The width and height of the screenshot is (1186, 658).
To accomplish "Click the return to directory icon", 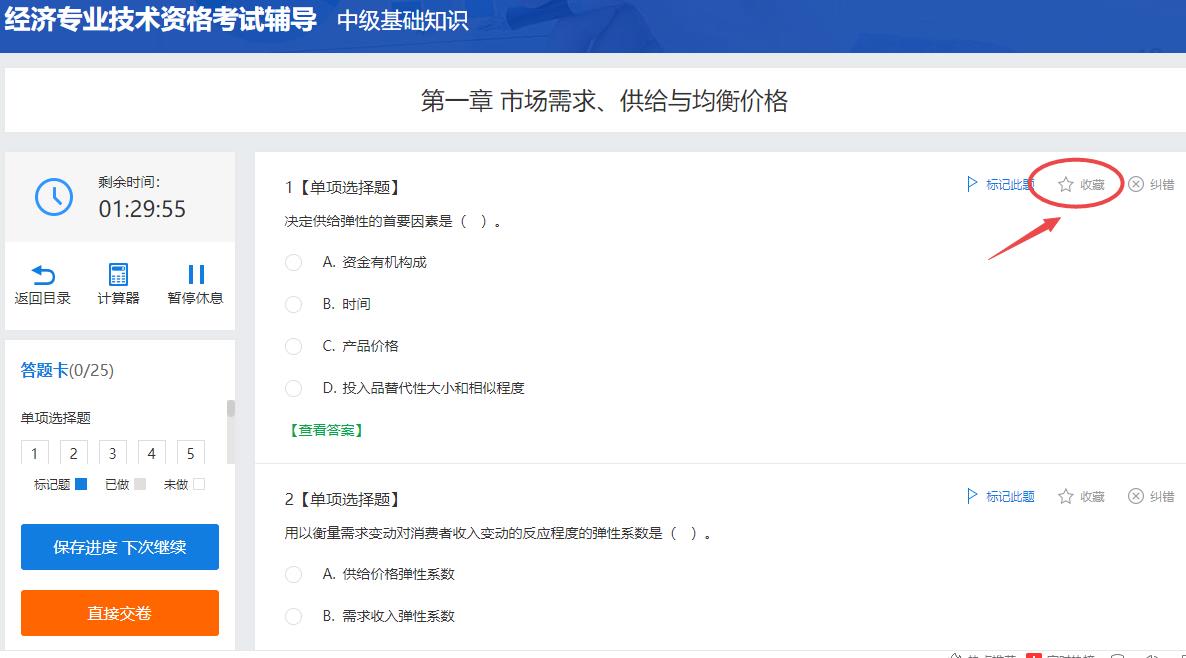I will coord(43,275).
